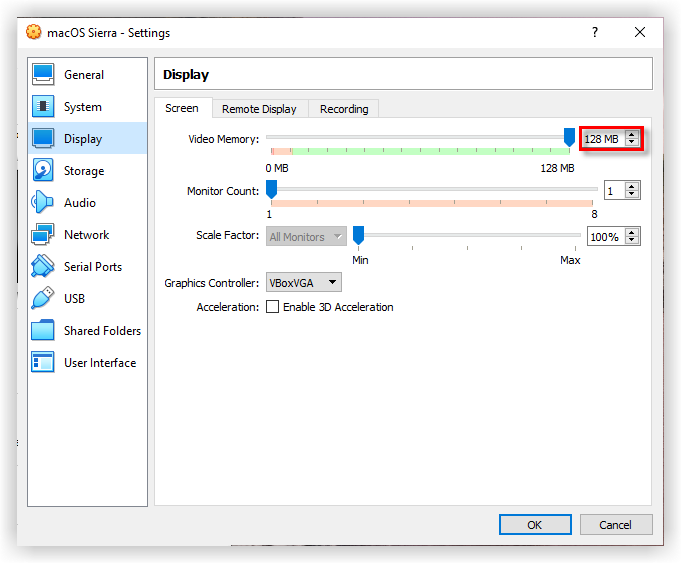Open Serial Ports settings
This screenshot has width=682, height=564.
click(87, 267)
